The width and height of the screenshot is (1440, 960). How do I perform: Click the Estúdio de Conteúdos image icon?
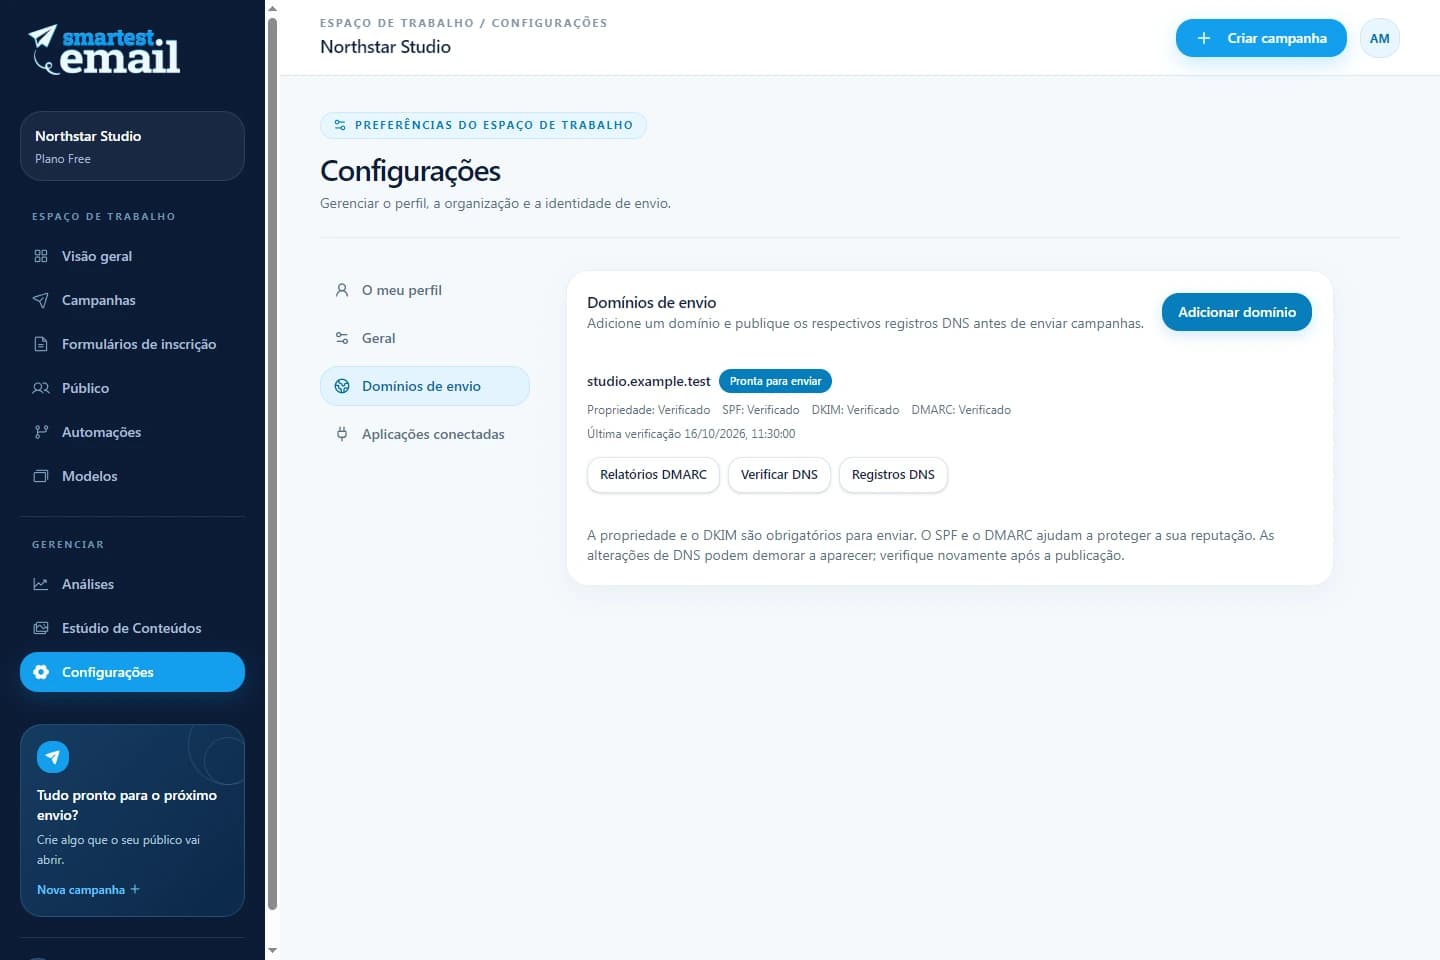coord(41,628)
